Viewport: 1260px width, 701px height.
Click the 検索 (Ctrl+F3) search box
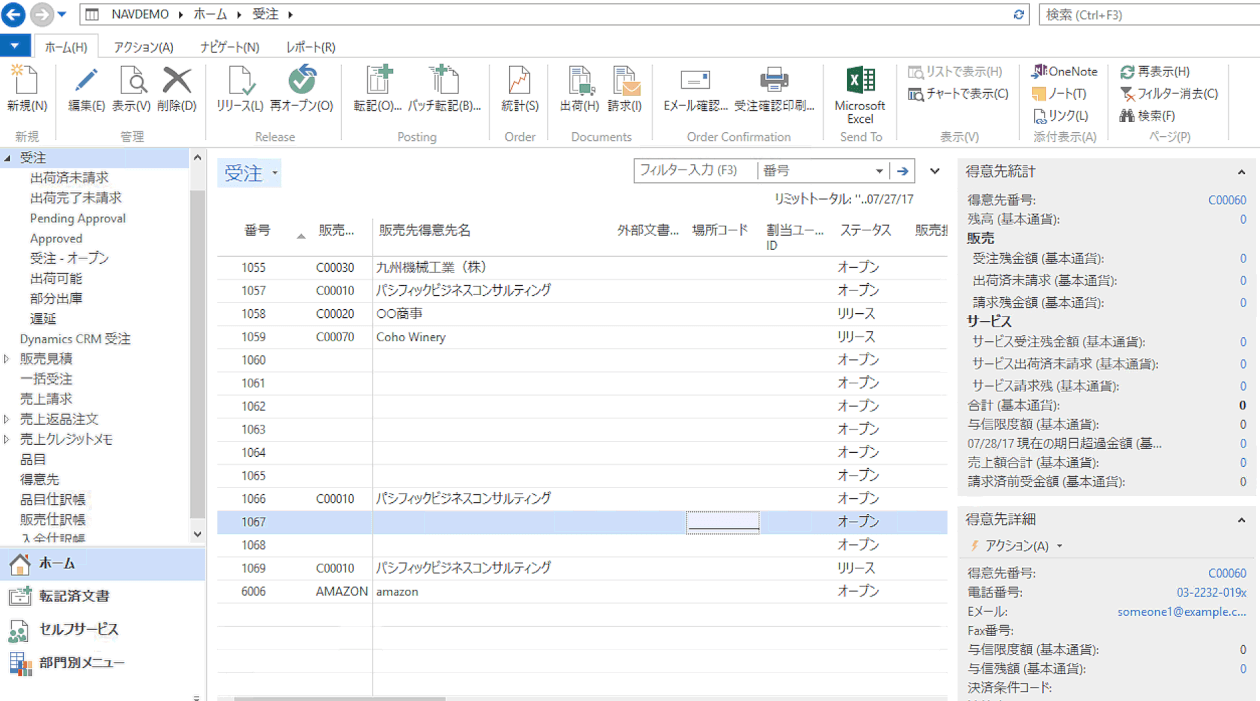click(x=1148, y=15)
